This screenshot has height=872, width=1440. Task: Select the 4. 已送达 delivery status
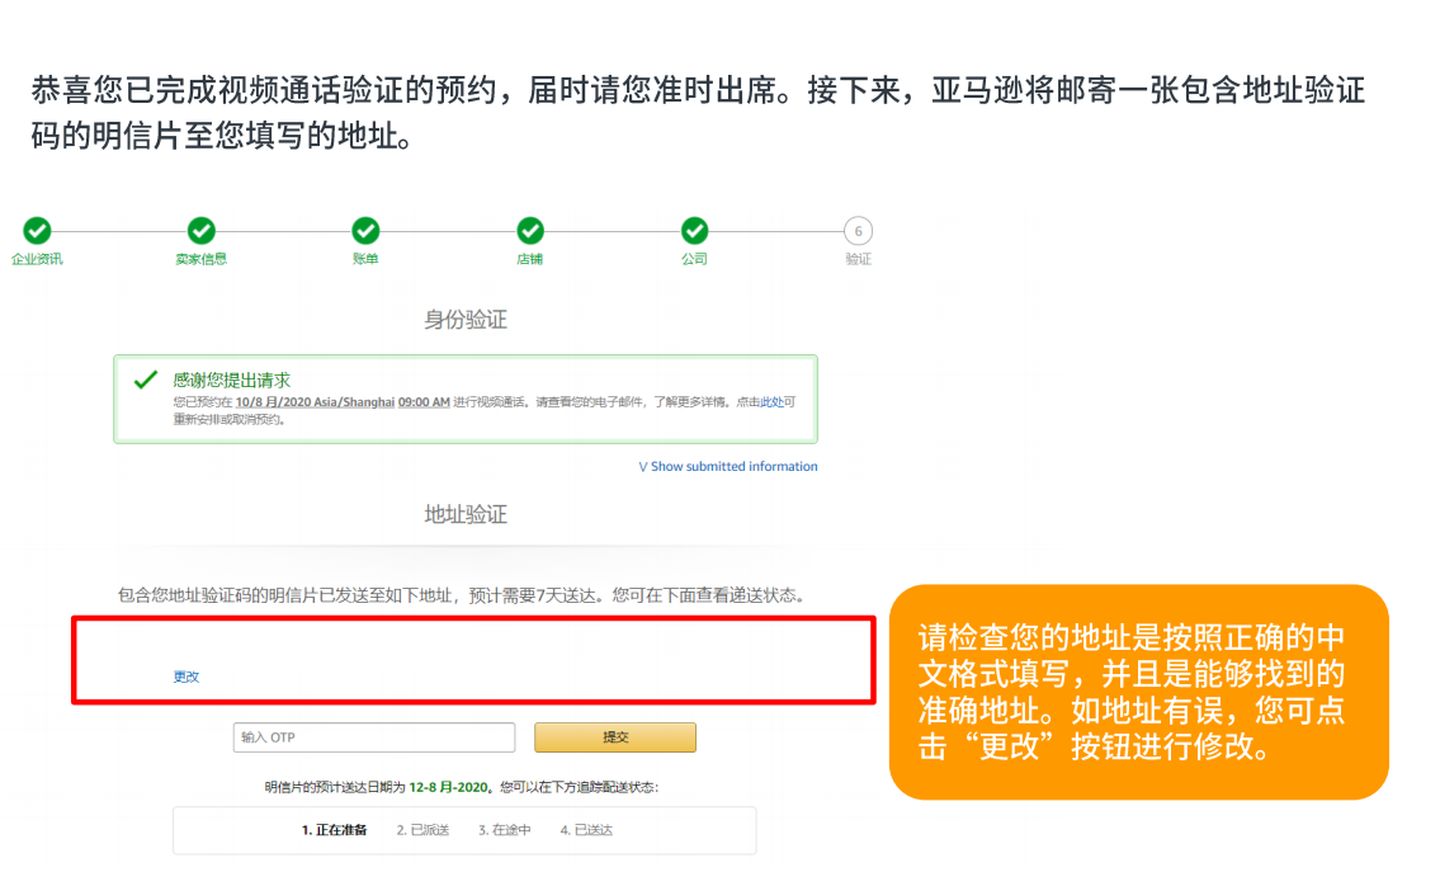click(x=586, y=830)
